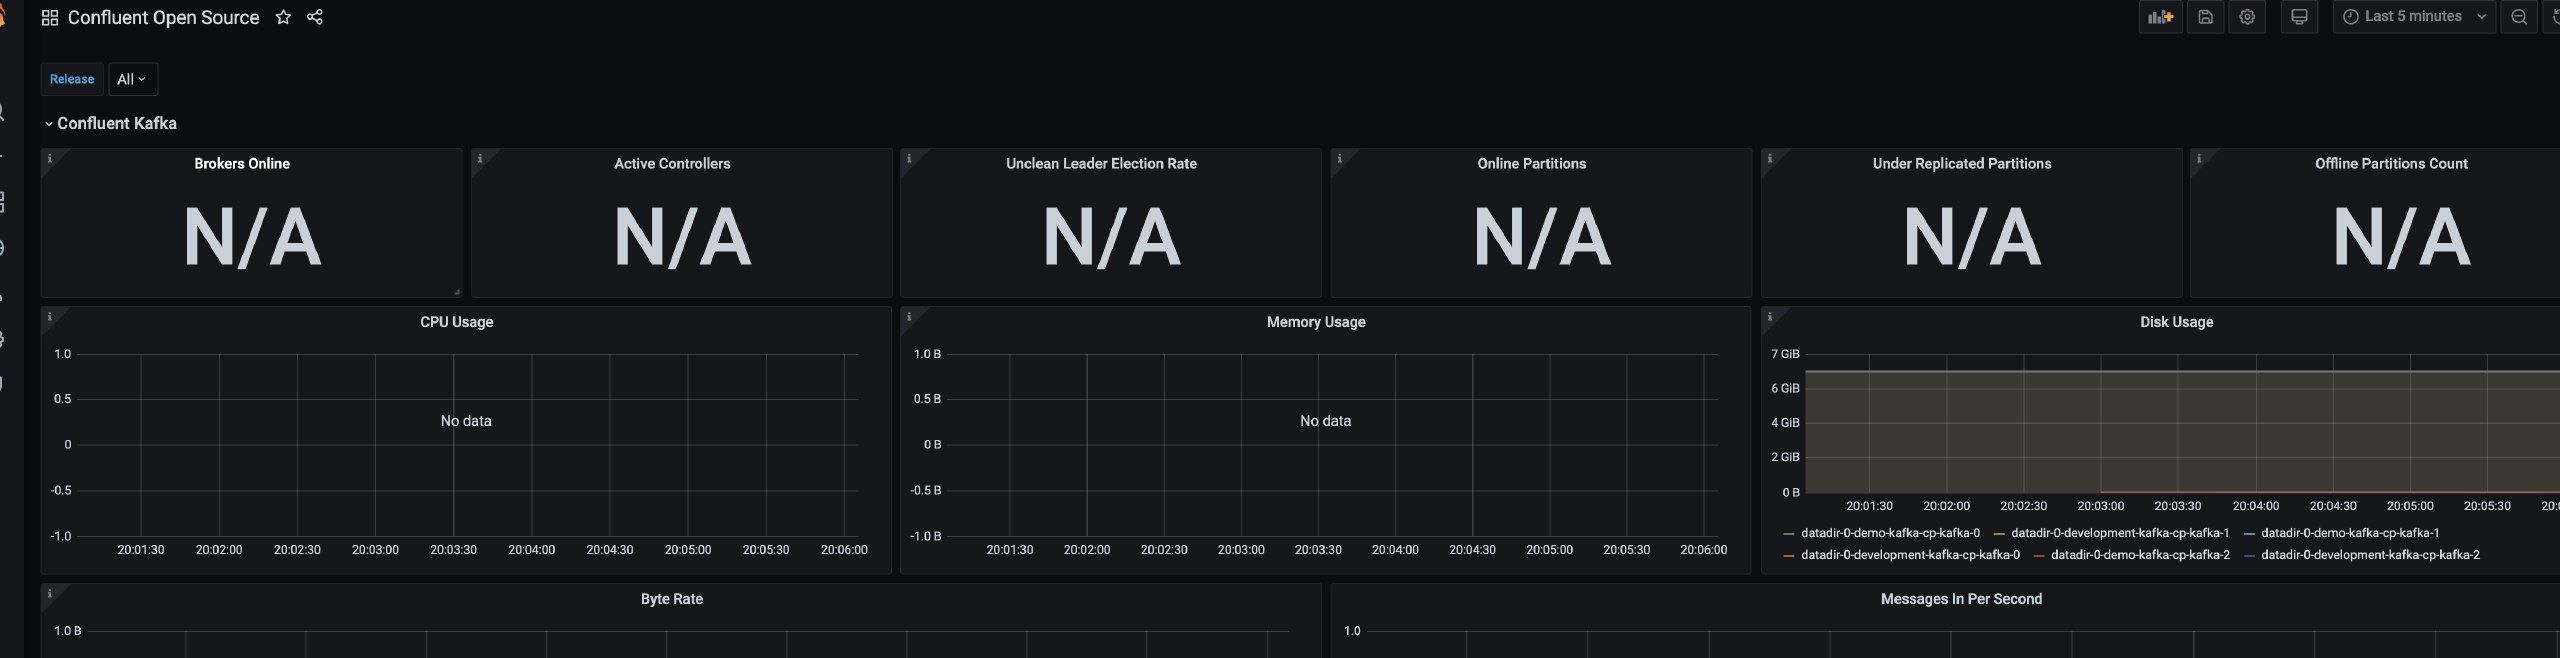Click the Disk Usage graph area
Viewport: 2560px width, 658px height.
tap(2182, 423)
